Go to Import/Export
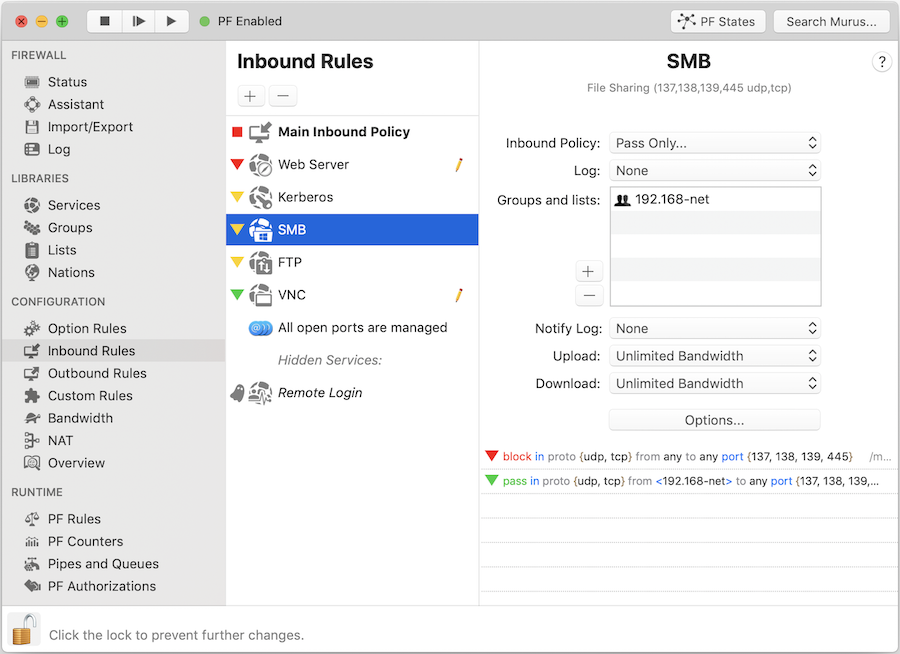Image resolution: width=900 pixels, height=654 pixels. click(90, 127)
